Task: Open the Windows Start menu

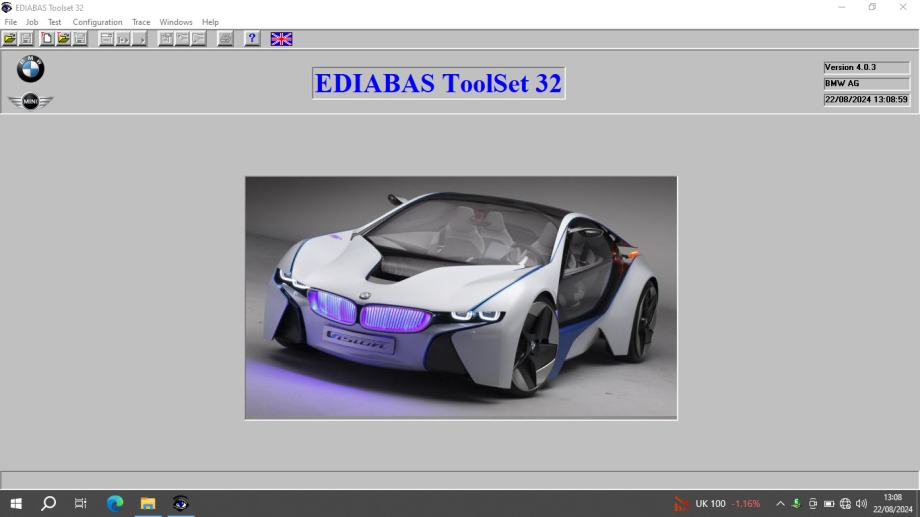Action: click(x=16, y=504)
